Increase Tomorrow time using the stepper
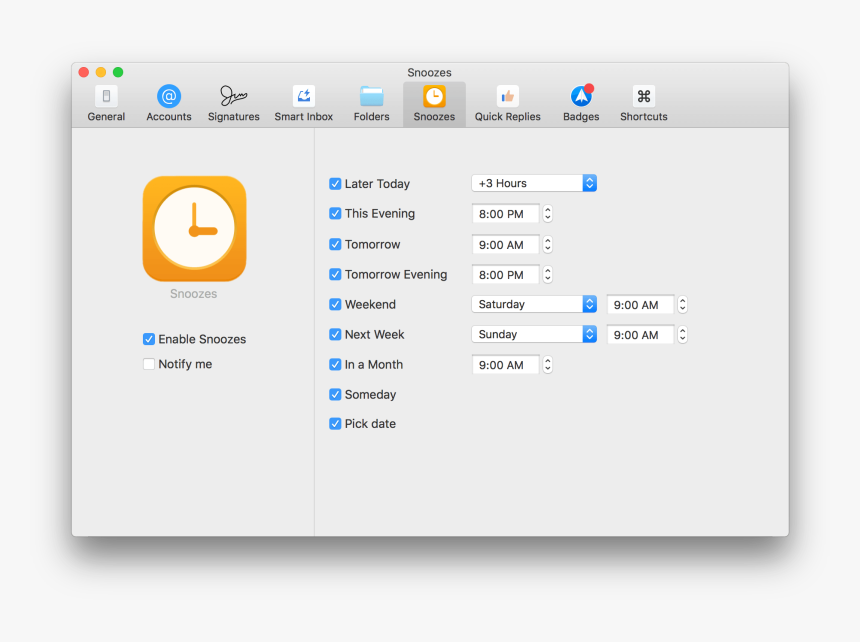The height and width of the screenshot is (642, 860). [x=547, y=240]
